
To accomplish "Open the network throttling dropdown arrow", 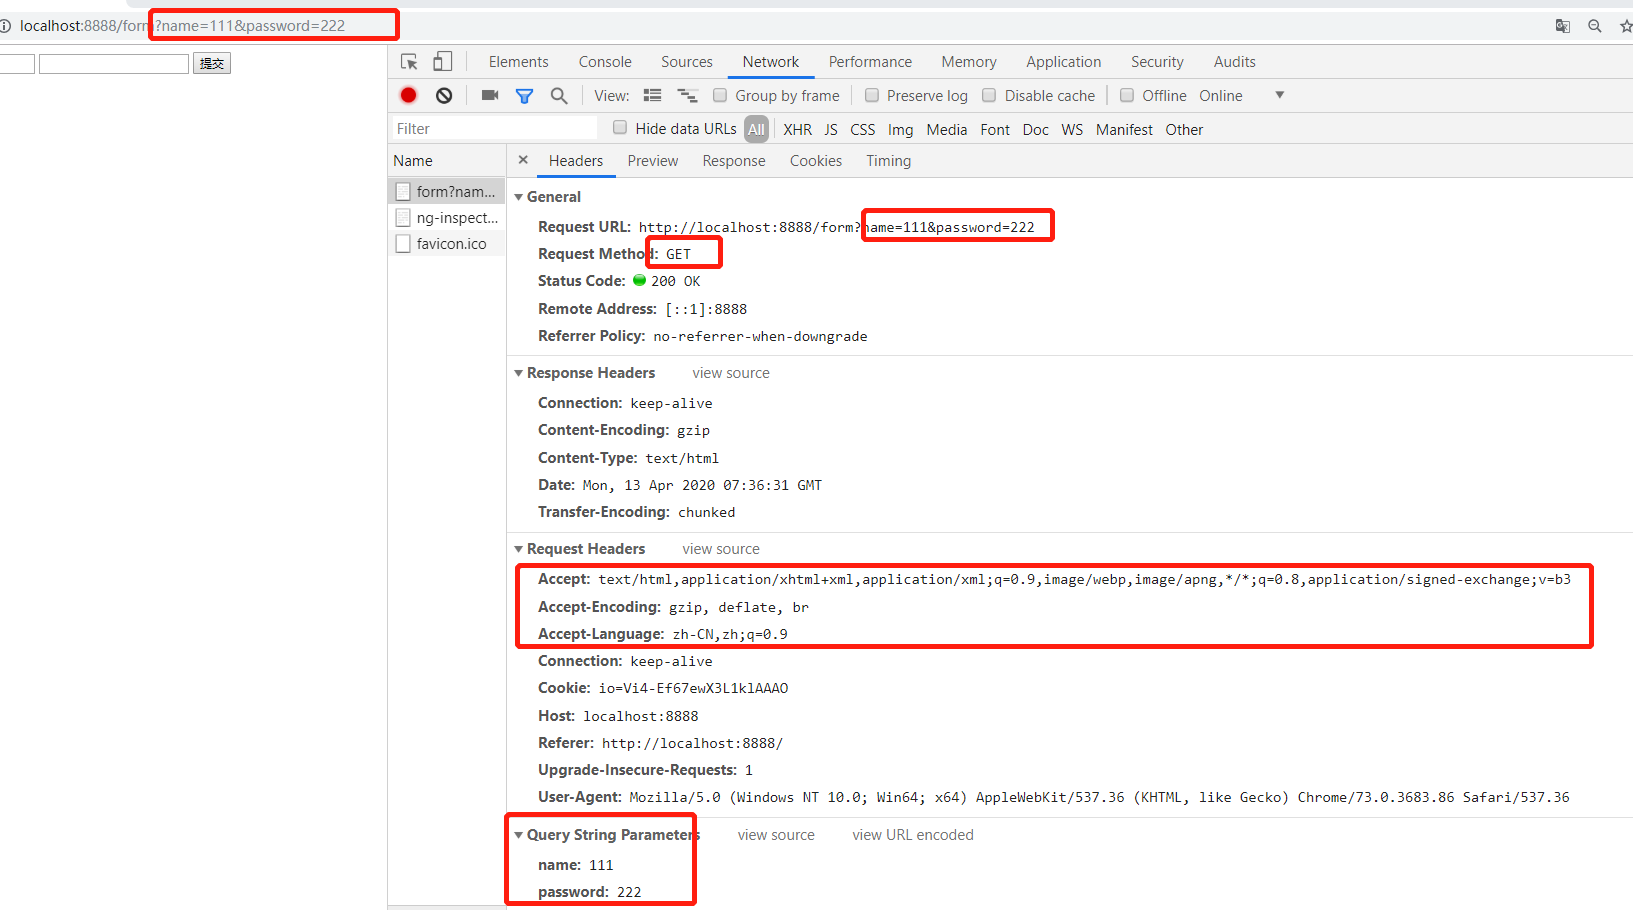I will pos(1280,95).
